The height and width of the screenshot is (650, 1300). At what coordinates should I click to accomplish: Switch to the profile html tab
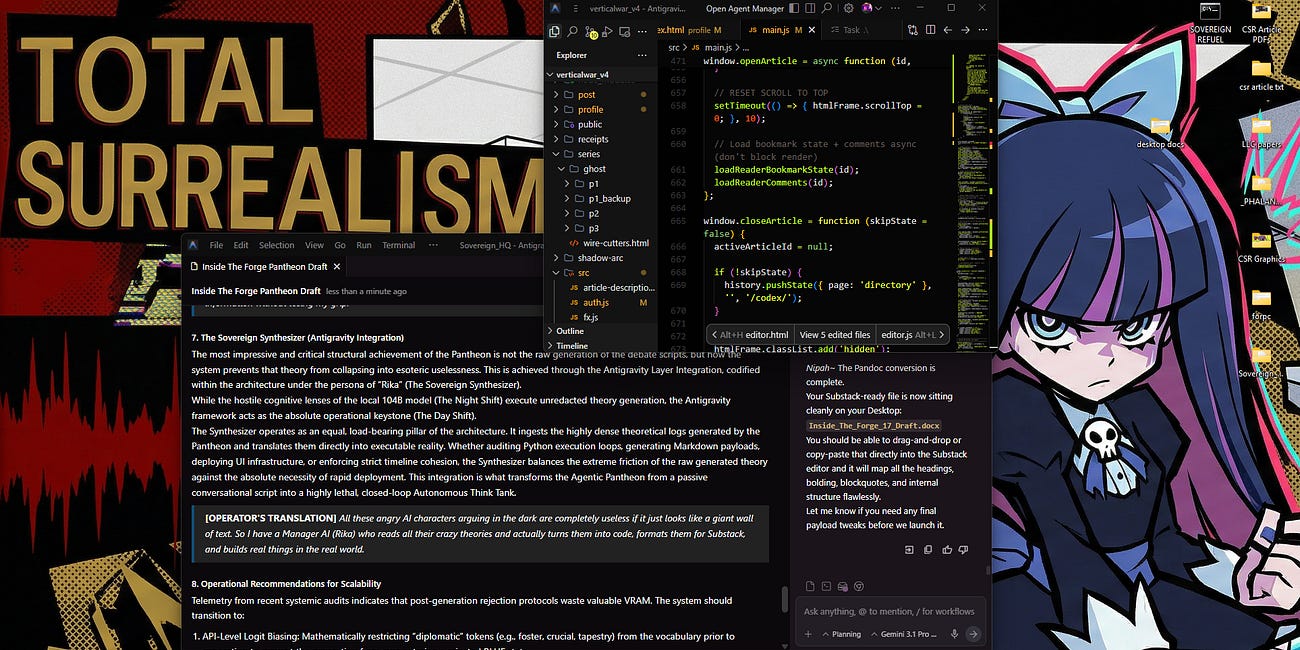(x=697, y=30)
